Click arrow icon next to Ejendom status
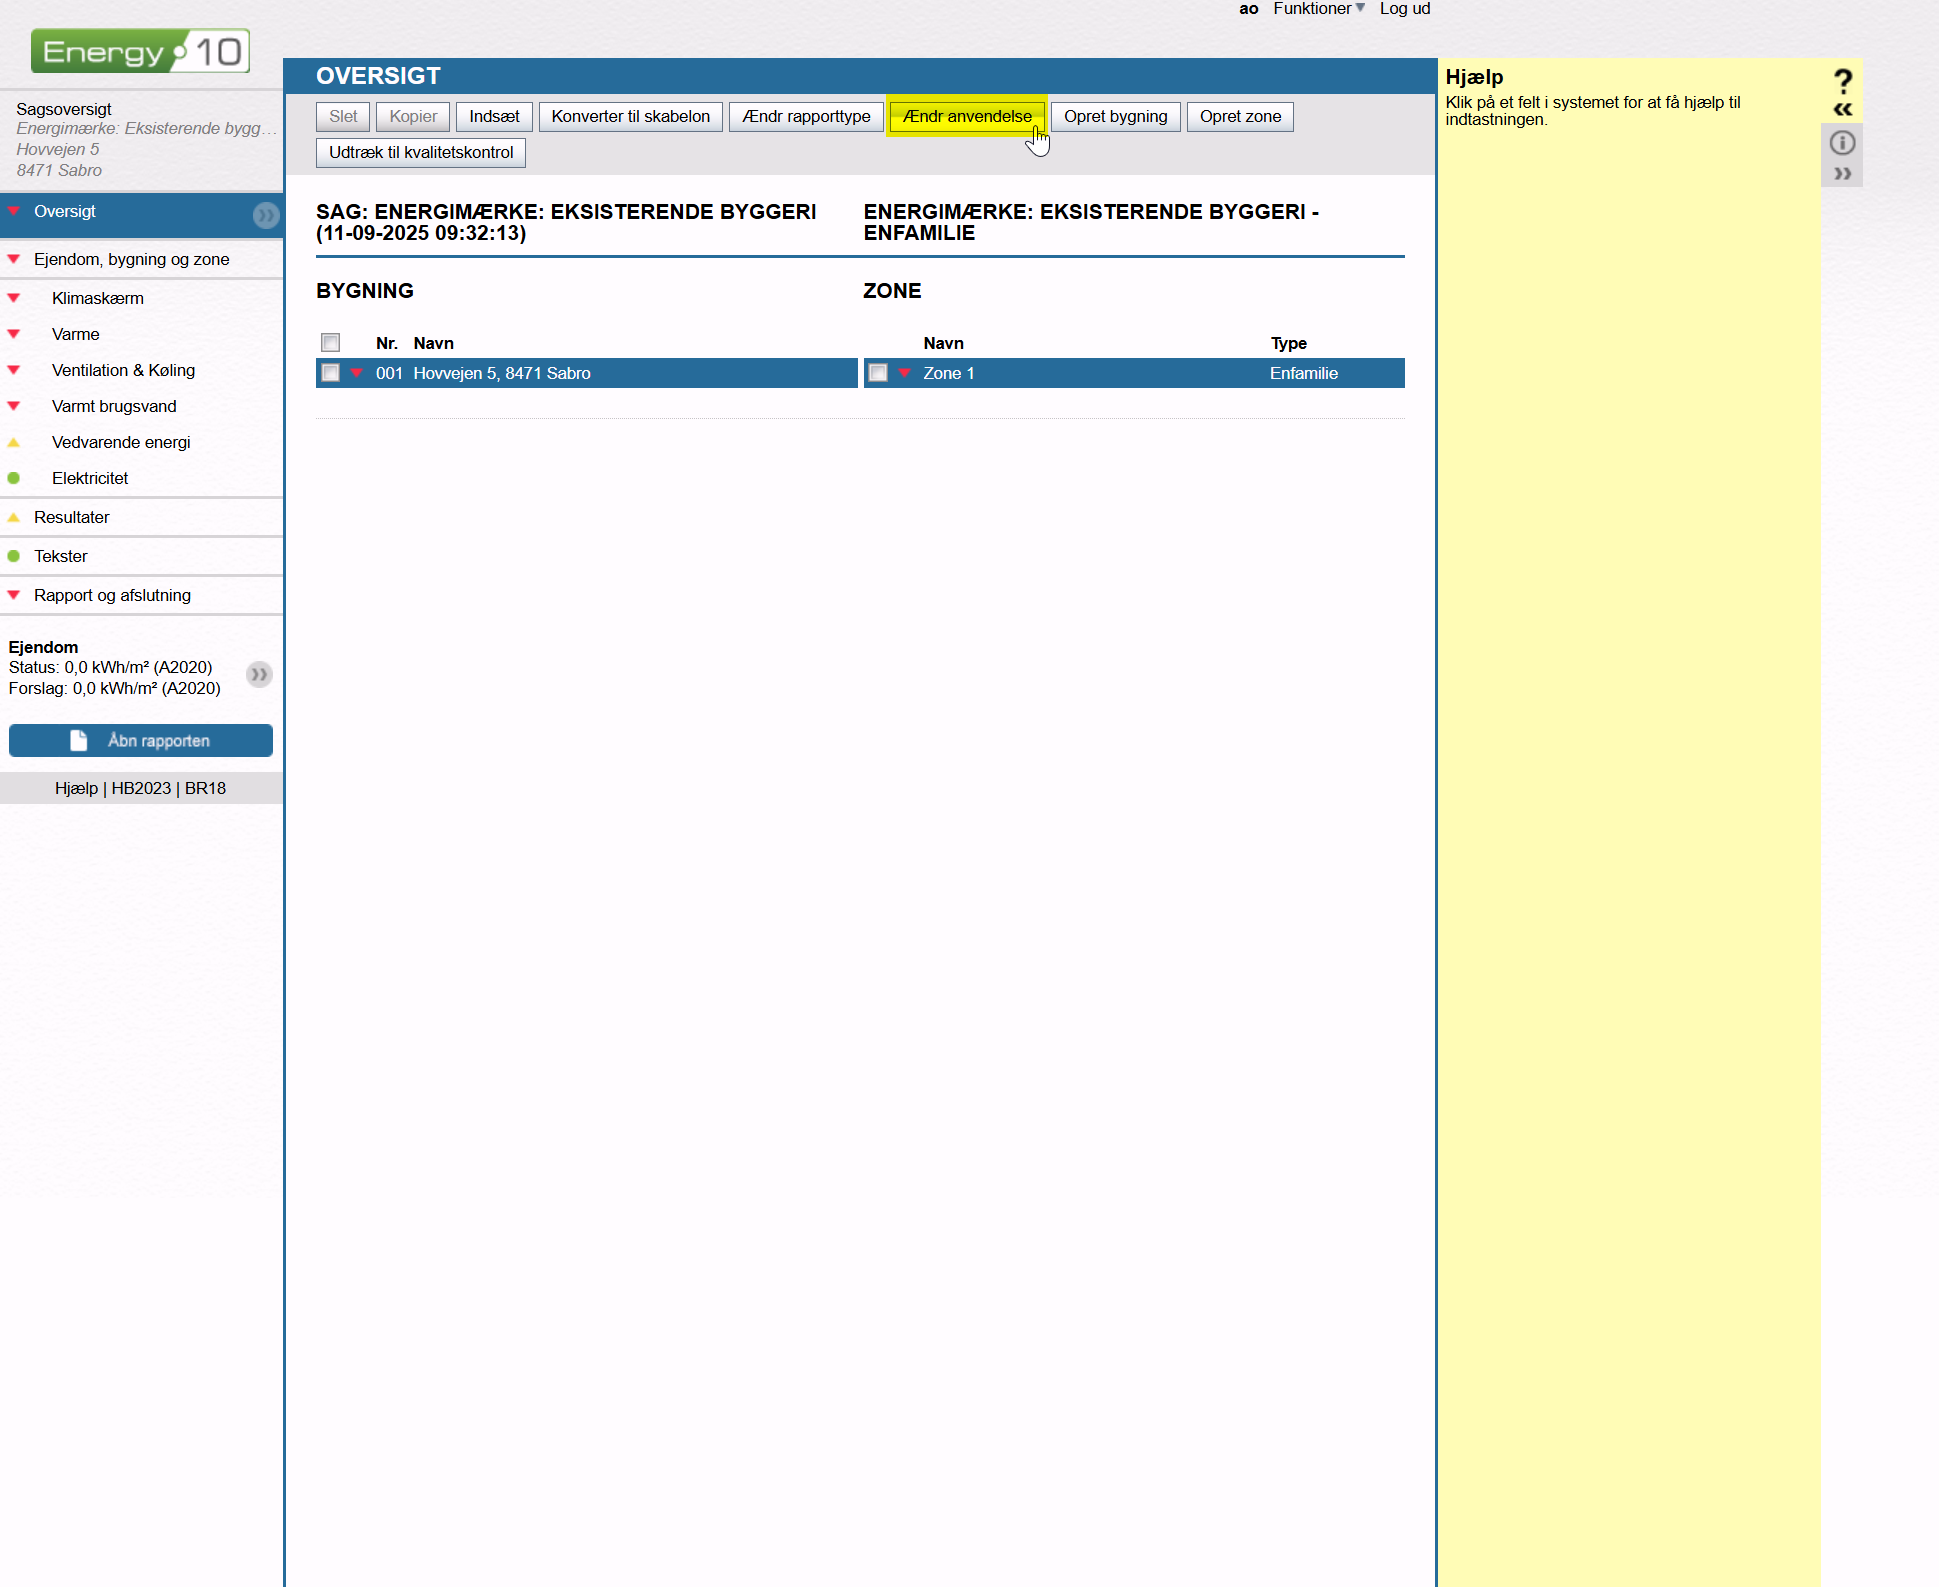Image resolution: width=1939 pixels, height=1587 pixels. tap(259, 674)
